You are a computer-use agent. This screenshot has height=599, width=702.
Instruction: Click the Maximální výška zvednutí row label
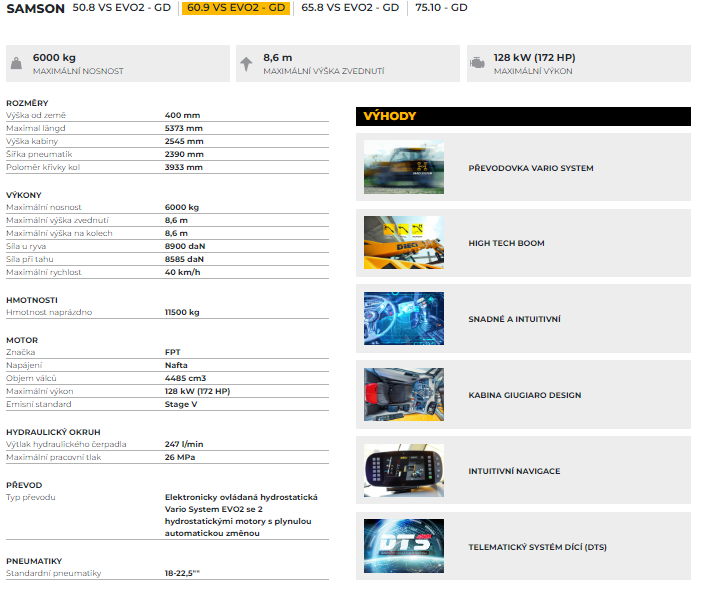click(x=57, y=220)
